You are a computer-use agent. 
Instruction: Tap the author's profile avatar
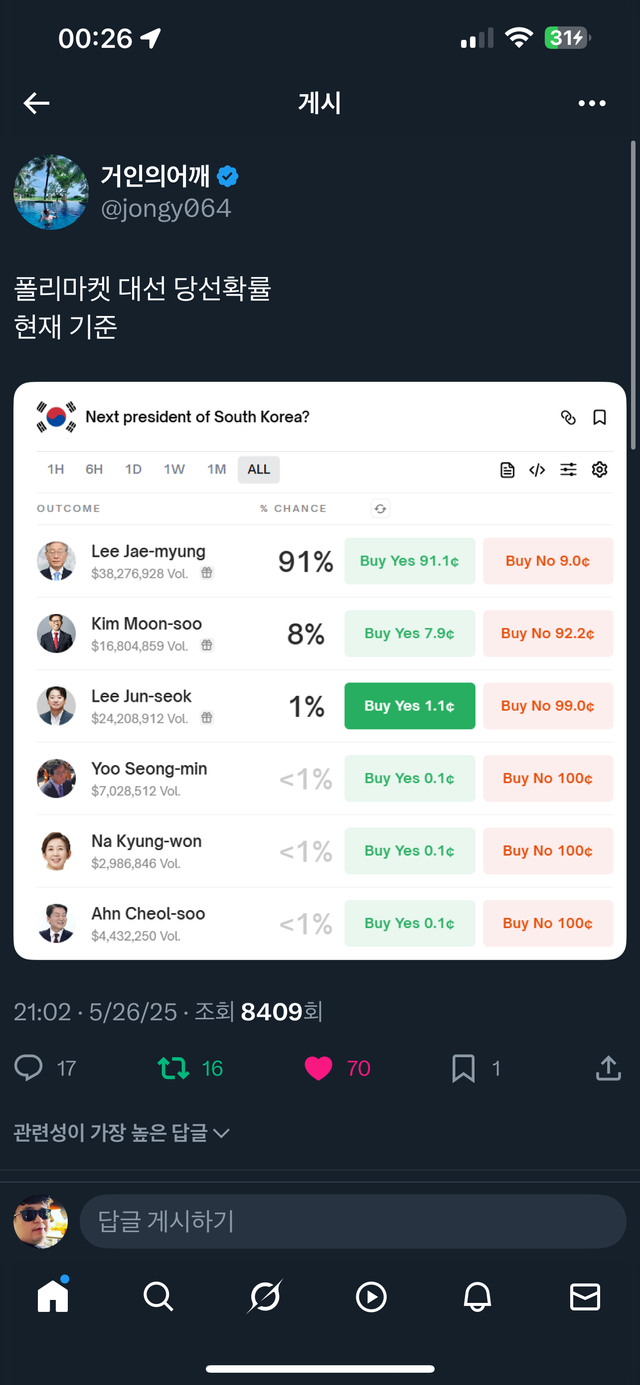(x=51, y=192)
